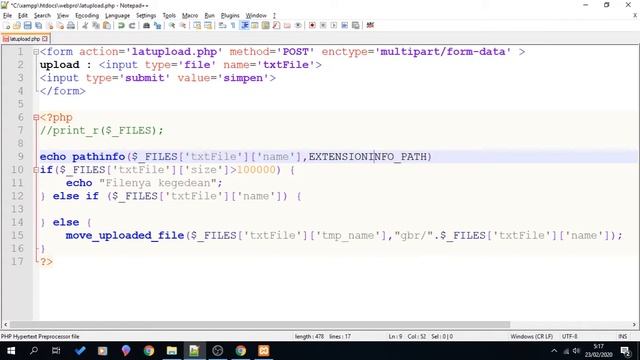Open File Explorer from the taskbar
This screenshot has height=360, width=640.
172,351
